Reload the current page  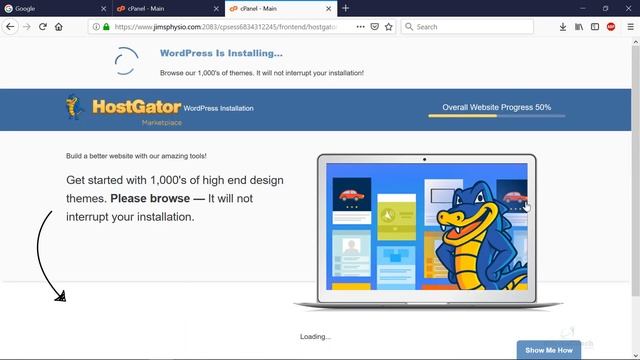point(43,27)
